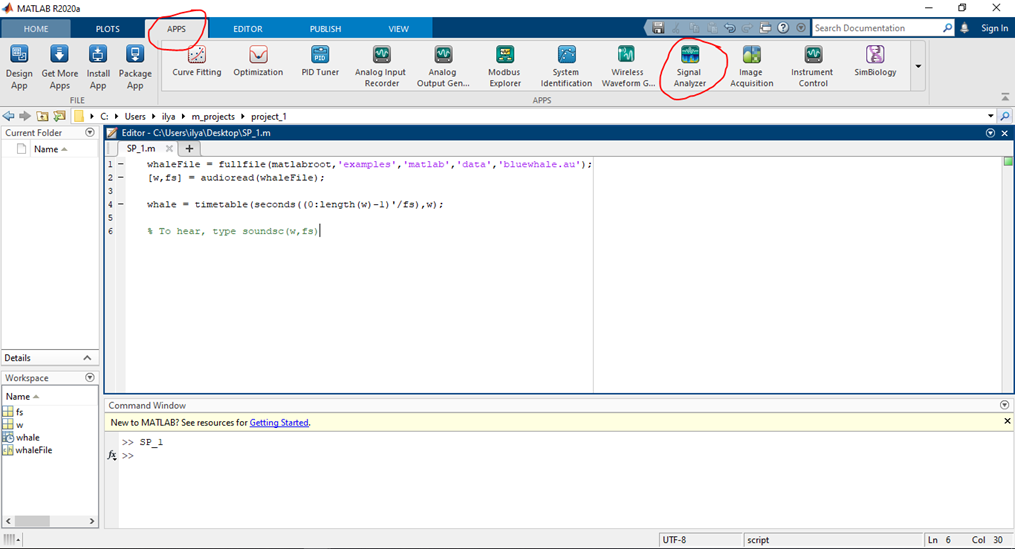Click the m_projects folder in the path
Viewport: 1015px width, 549px height.
[x=213, y=117]
